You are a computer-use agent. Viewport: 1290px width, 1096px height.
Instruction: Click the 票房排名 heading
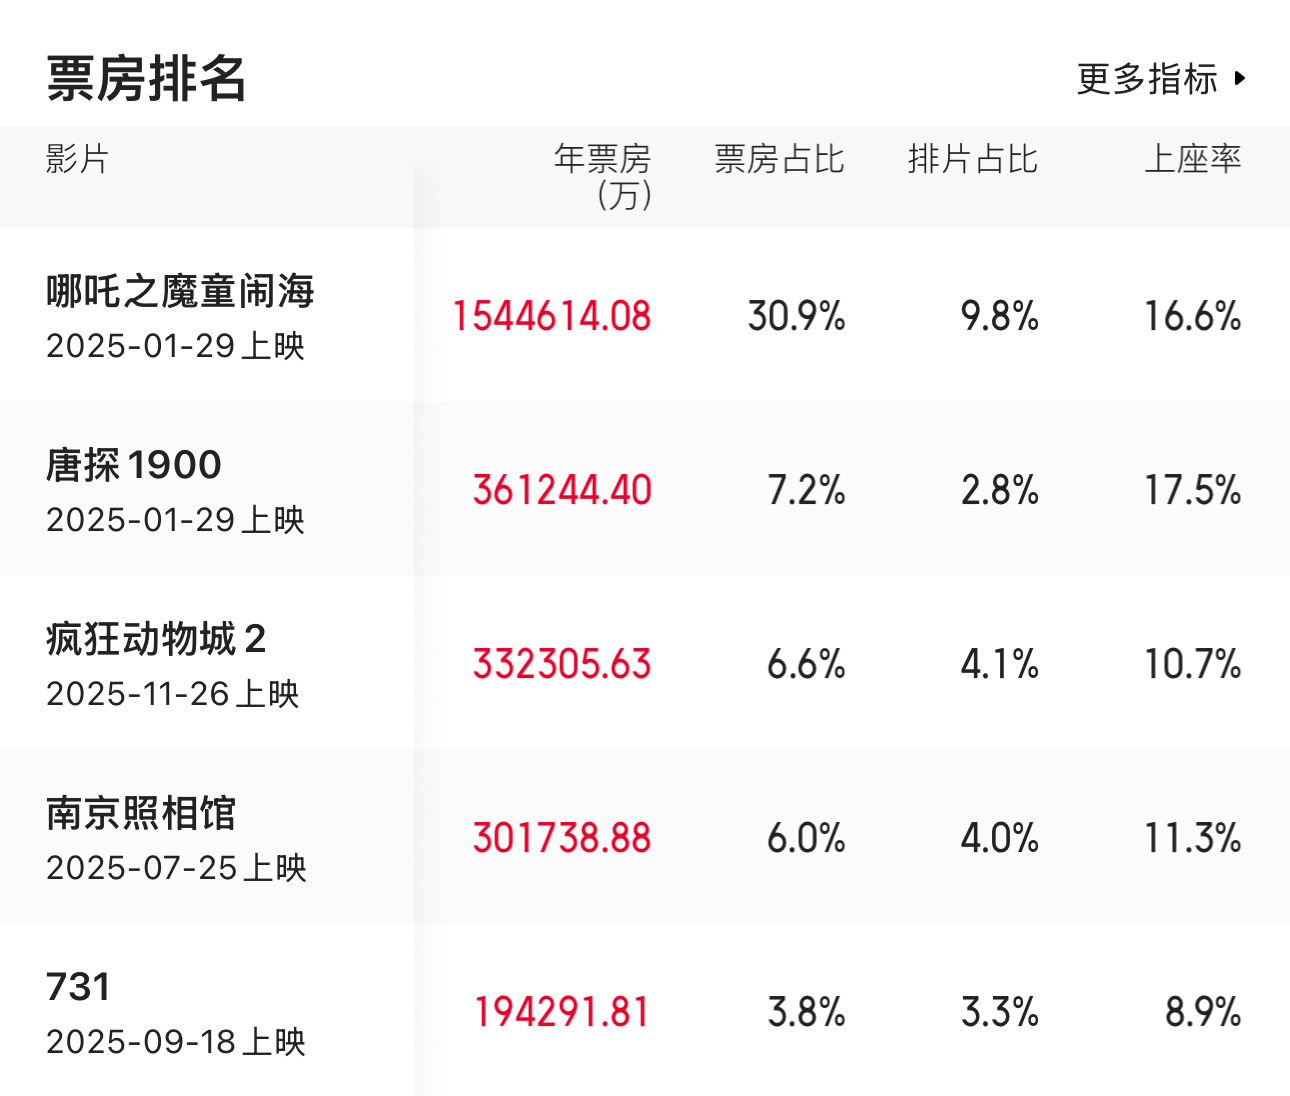(x=146, y=78)
